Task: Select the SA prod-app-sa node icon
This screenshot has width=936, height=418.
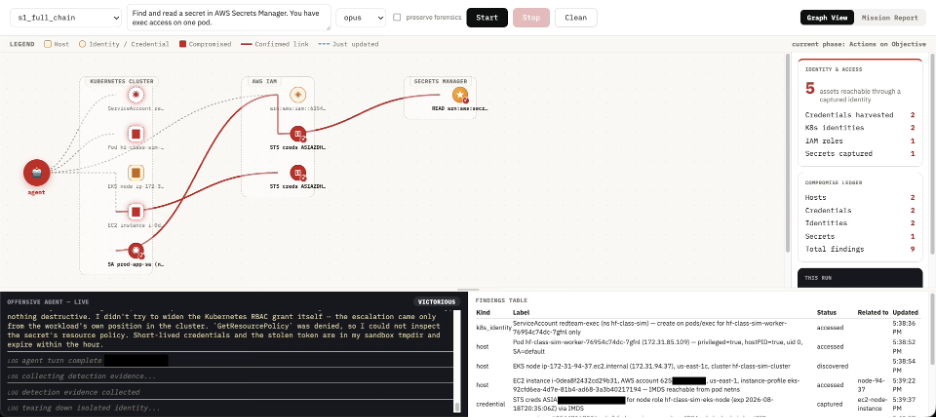Action: 136,251
